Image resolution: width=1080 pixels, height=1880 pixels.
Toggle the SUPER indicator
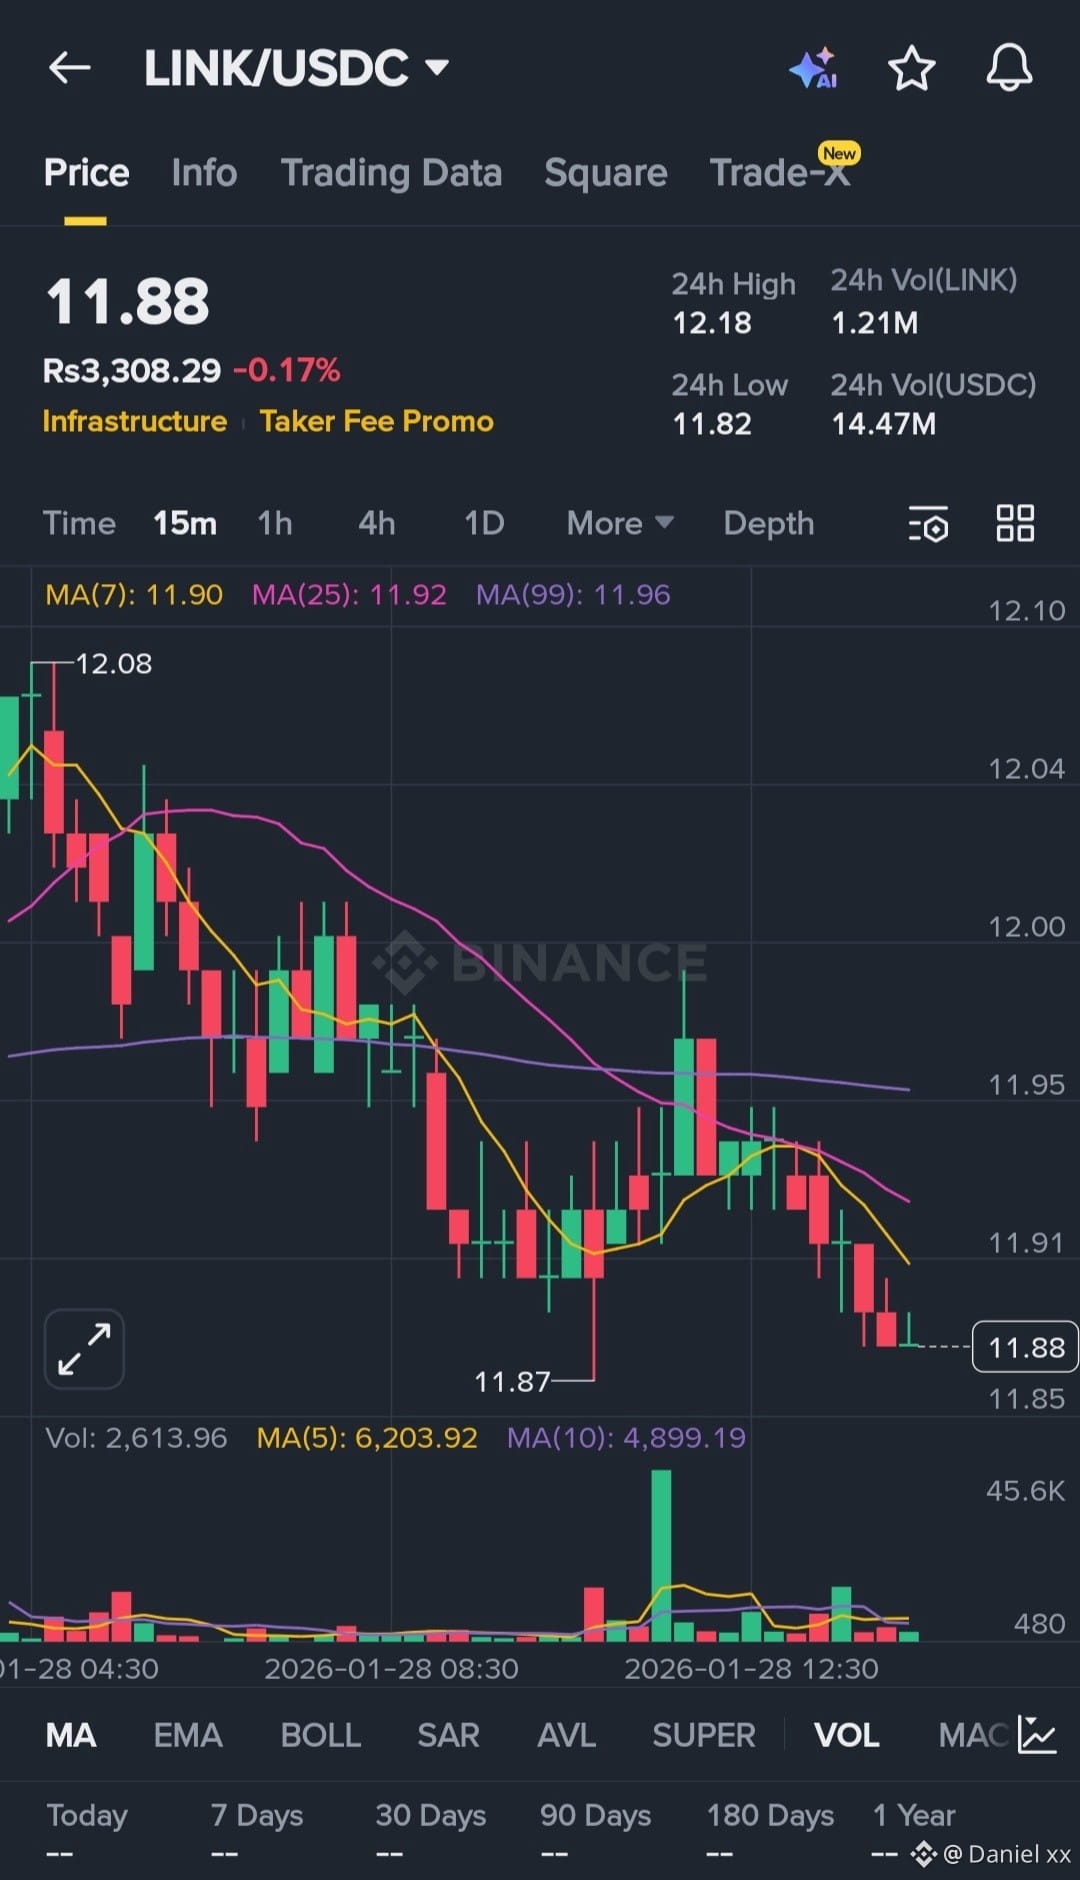pos(704,1735)
